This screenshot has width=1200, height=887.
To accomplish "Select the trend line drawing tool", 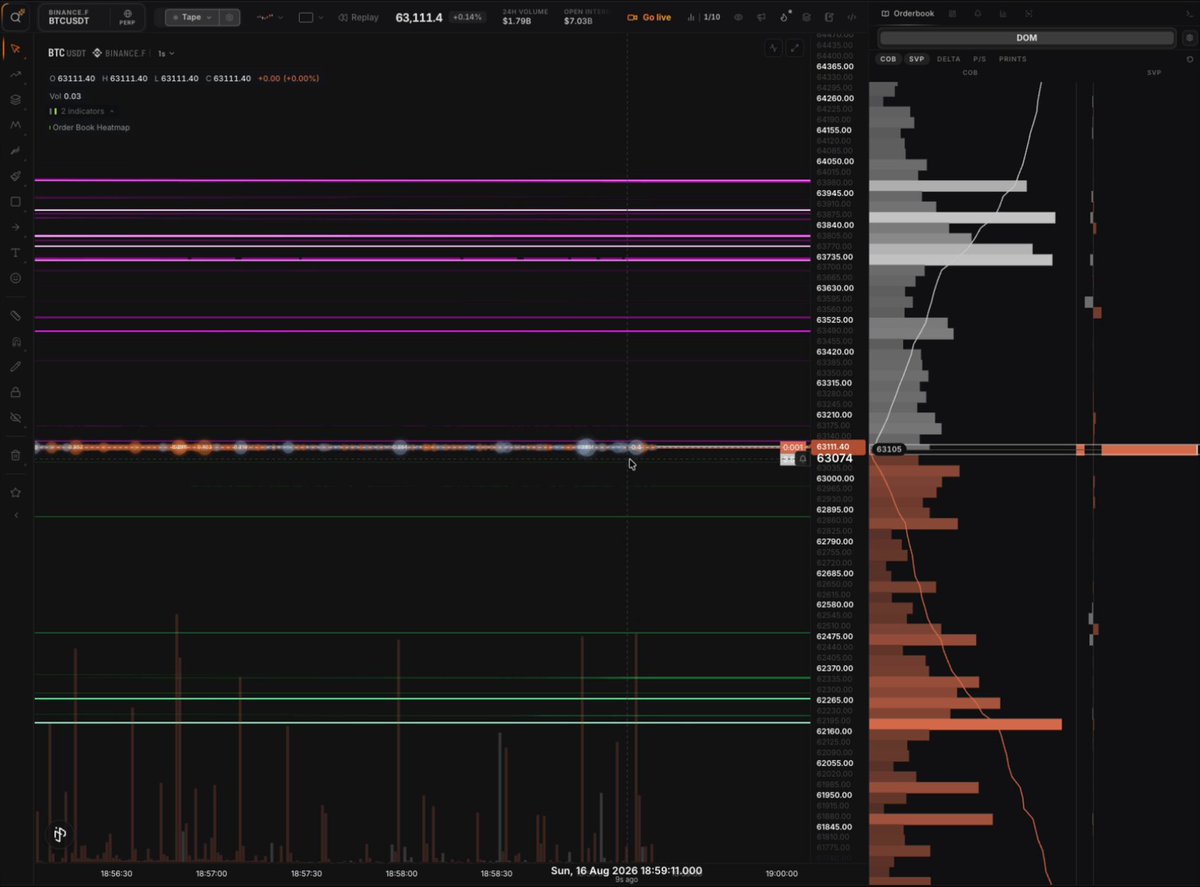I will click(16, 74).
